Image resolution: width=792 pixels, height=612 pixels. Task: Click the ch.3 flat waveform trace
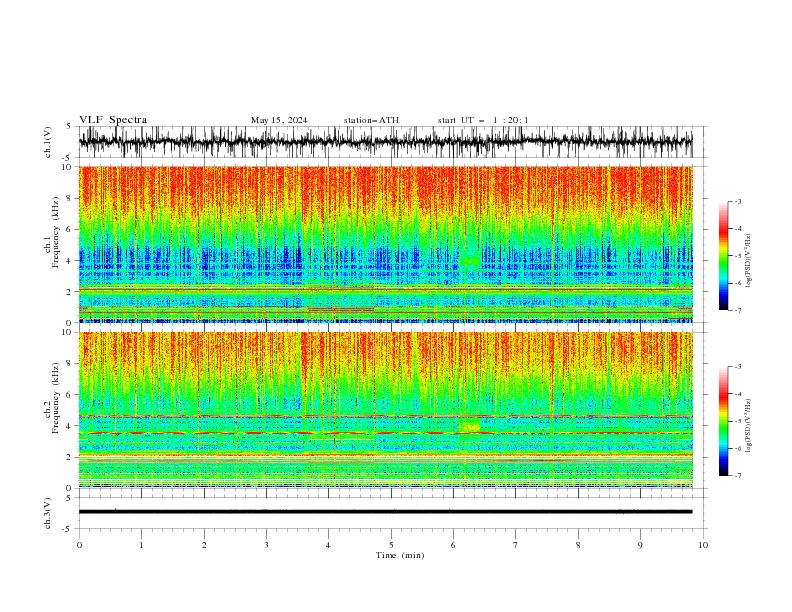point(385,512)
